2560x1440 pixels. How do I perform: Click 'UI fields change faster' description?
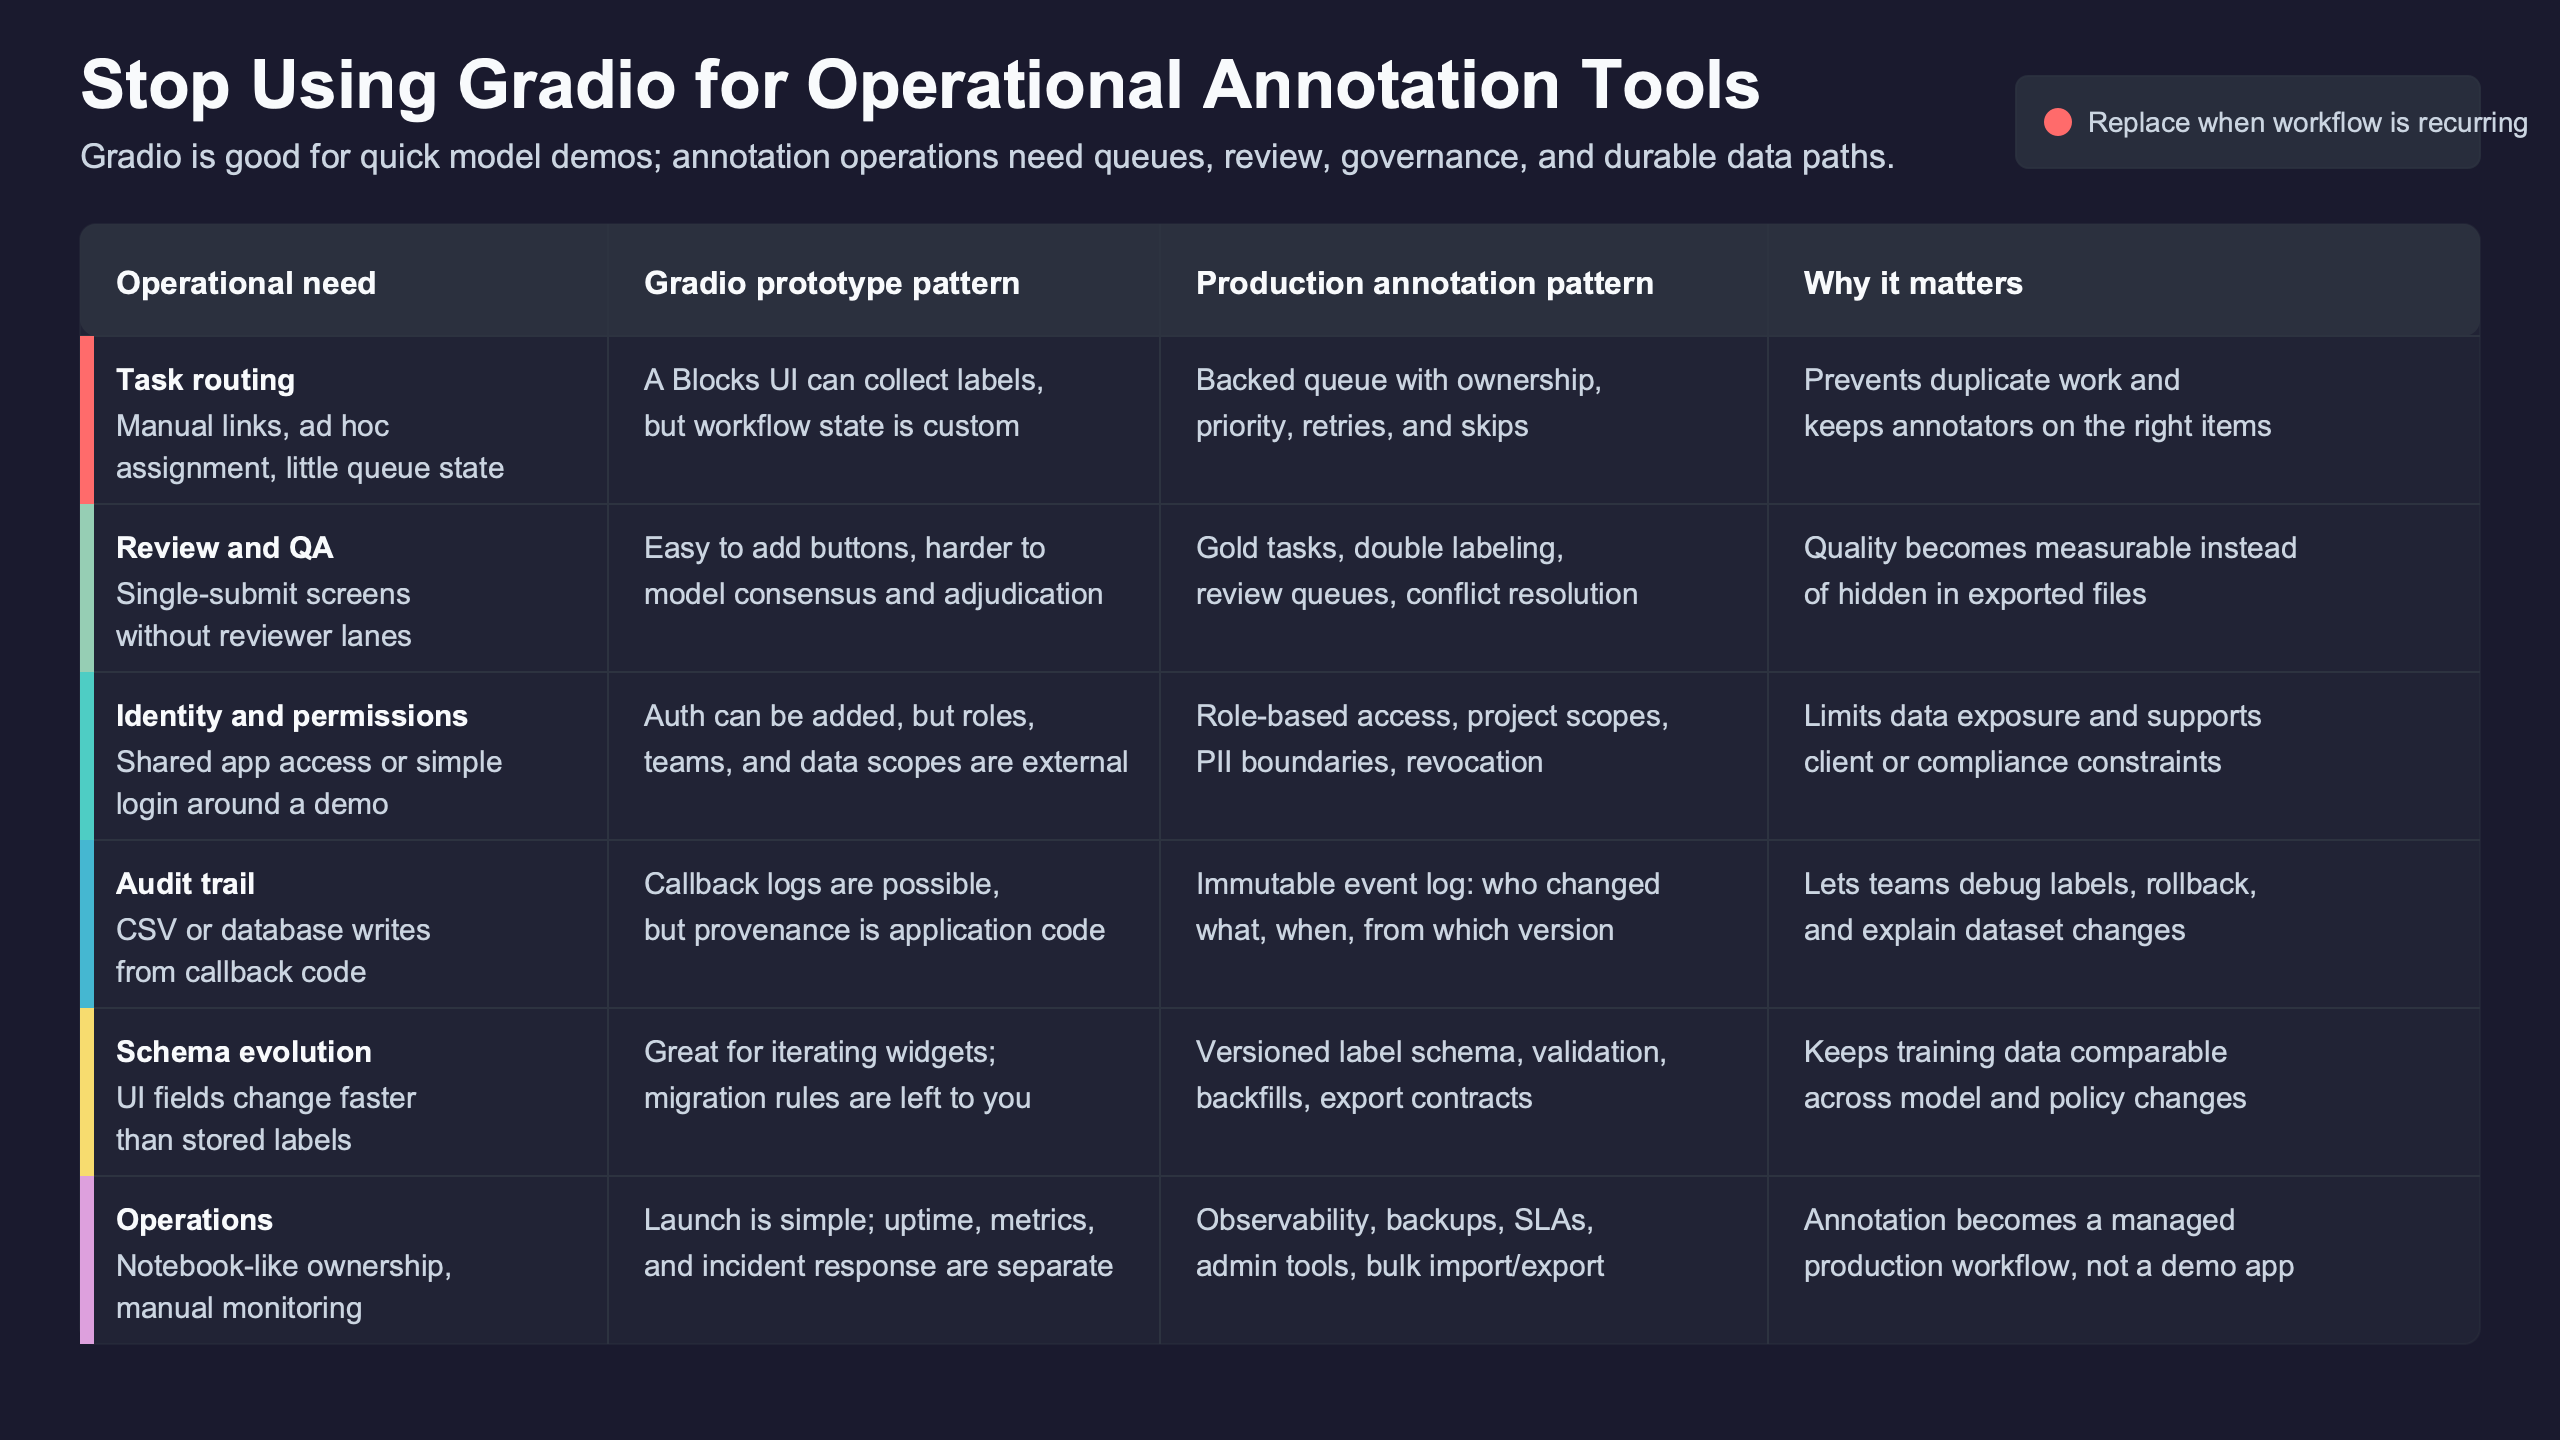pos(266,1119)
